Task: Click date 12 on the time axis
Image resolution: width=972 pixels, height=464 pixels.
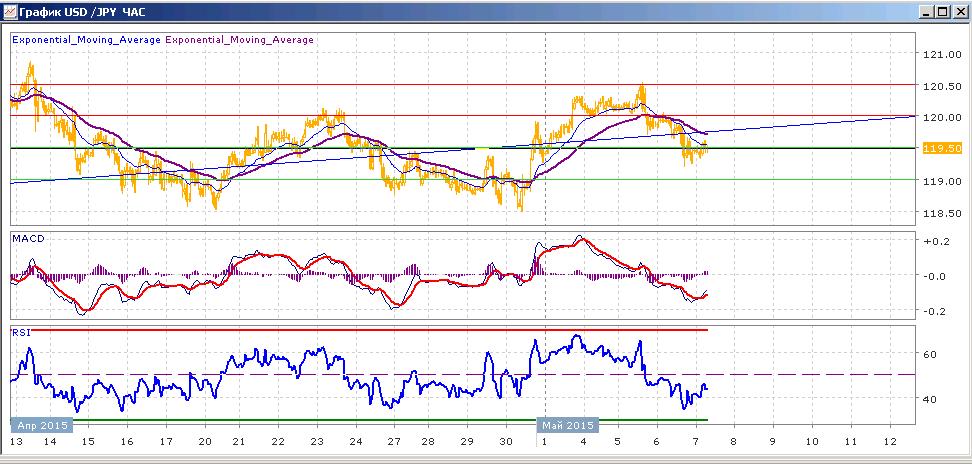Action: (890, 441)
